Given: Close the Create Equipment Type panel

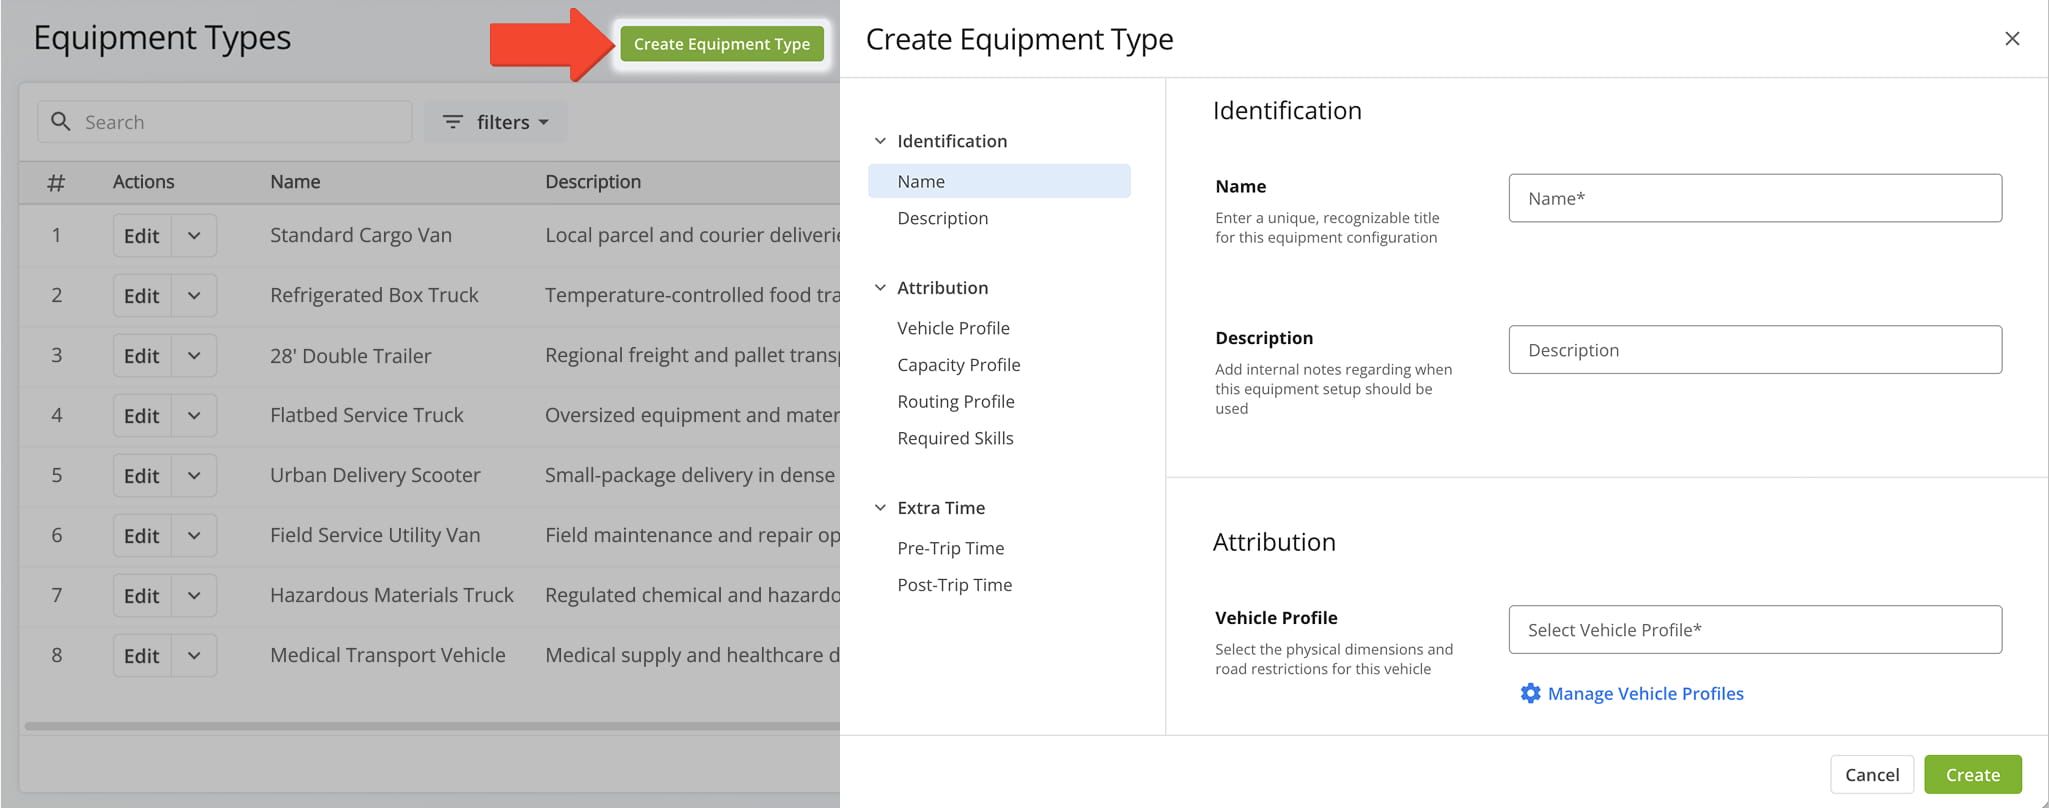Looking at the screenshot, I should point(2012,39).
